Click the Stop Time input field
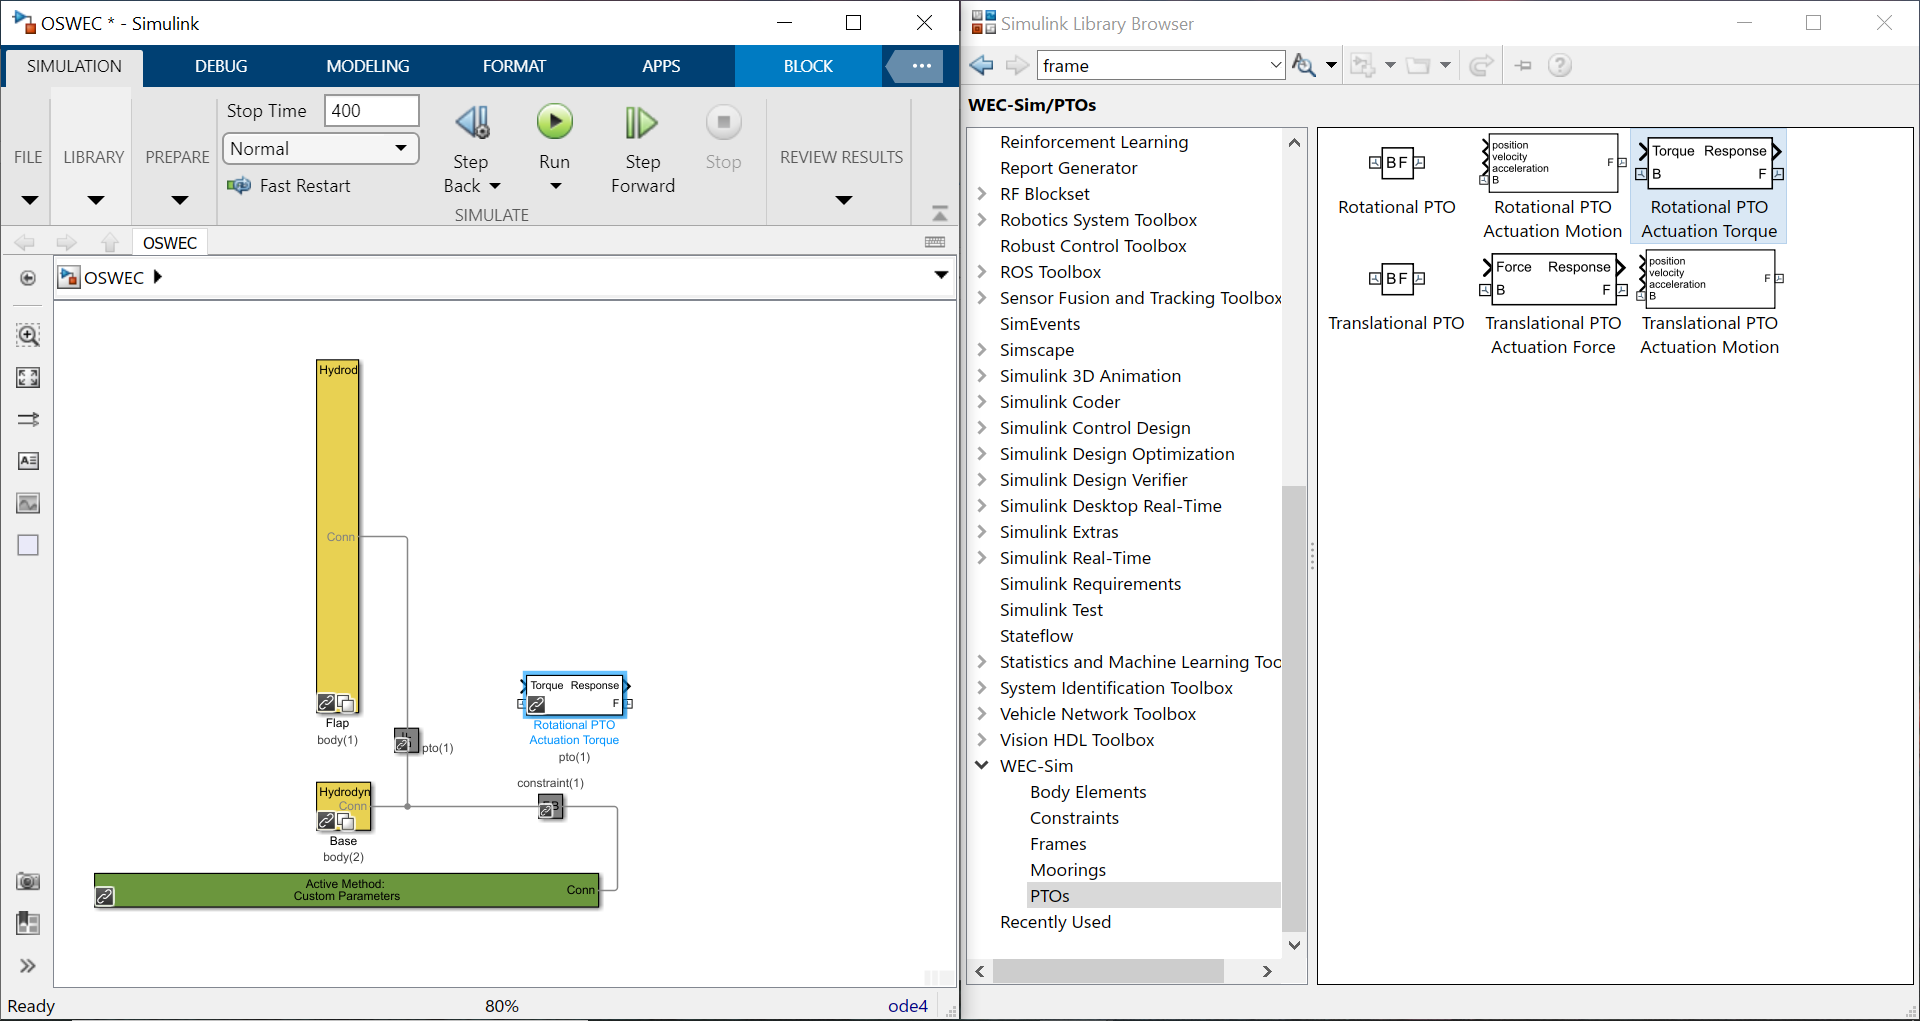 [x=371, y=111]
